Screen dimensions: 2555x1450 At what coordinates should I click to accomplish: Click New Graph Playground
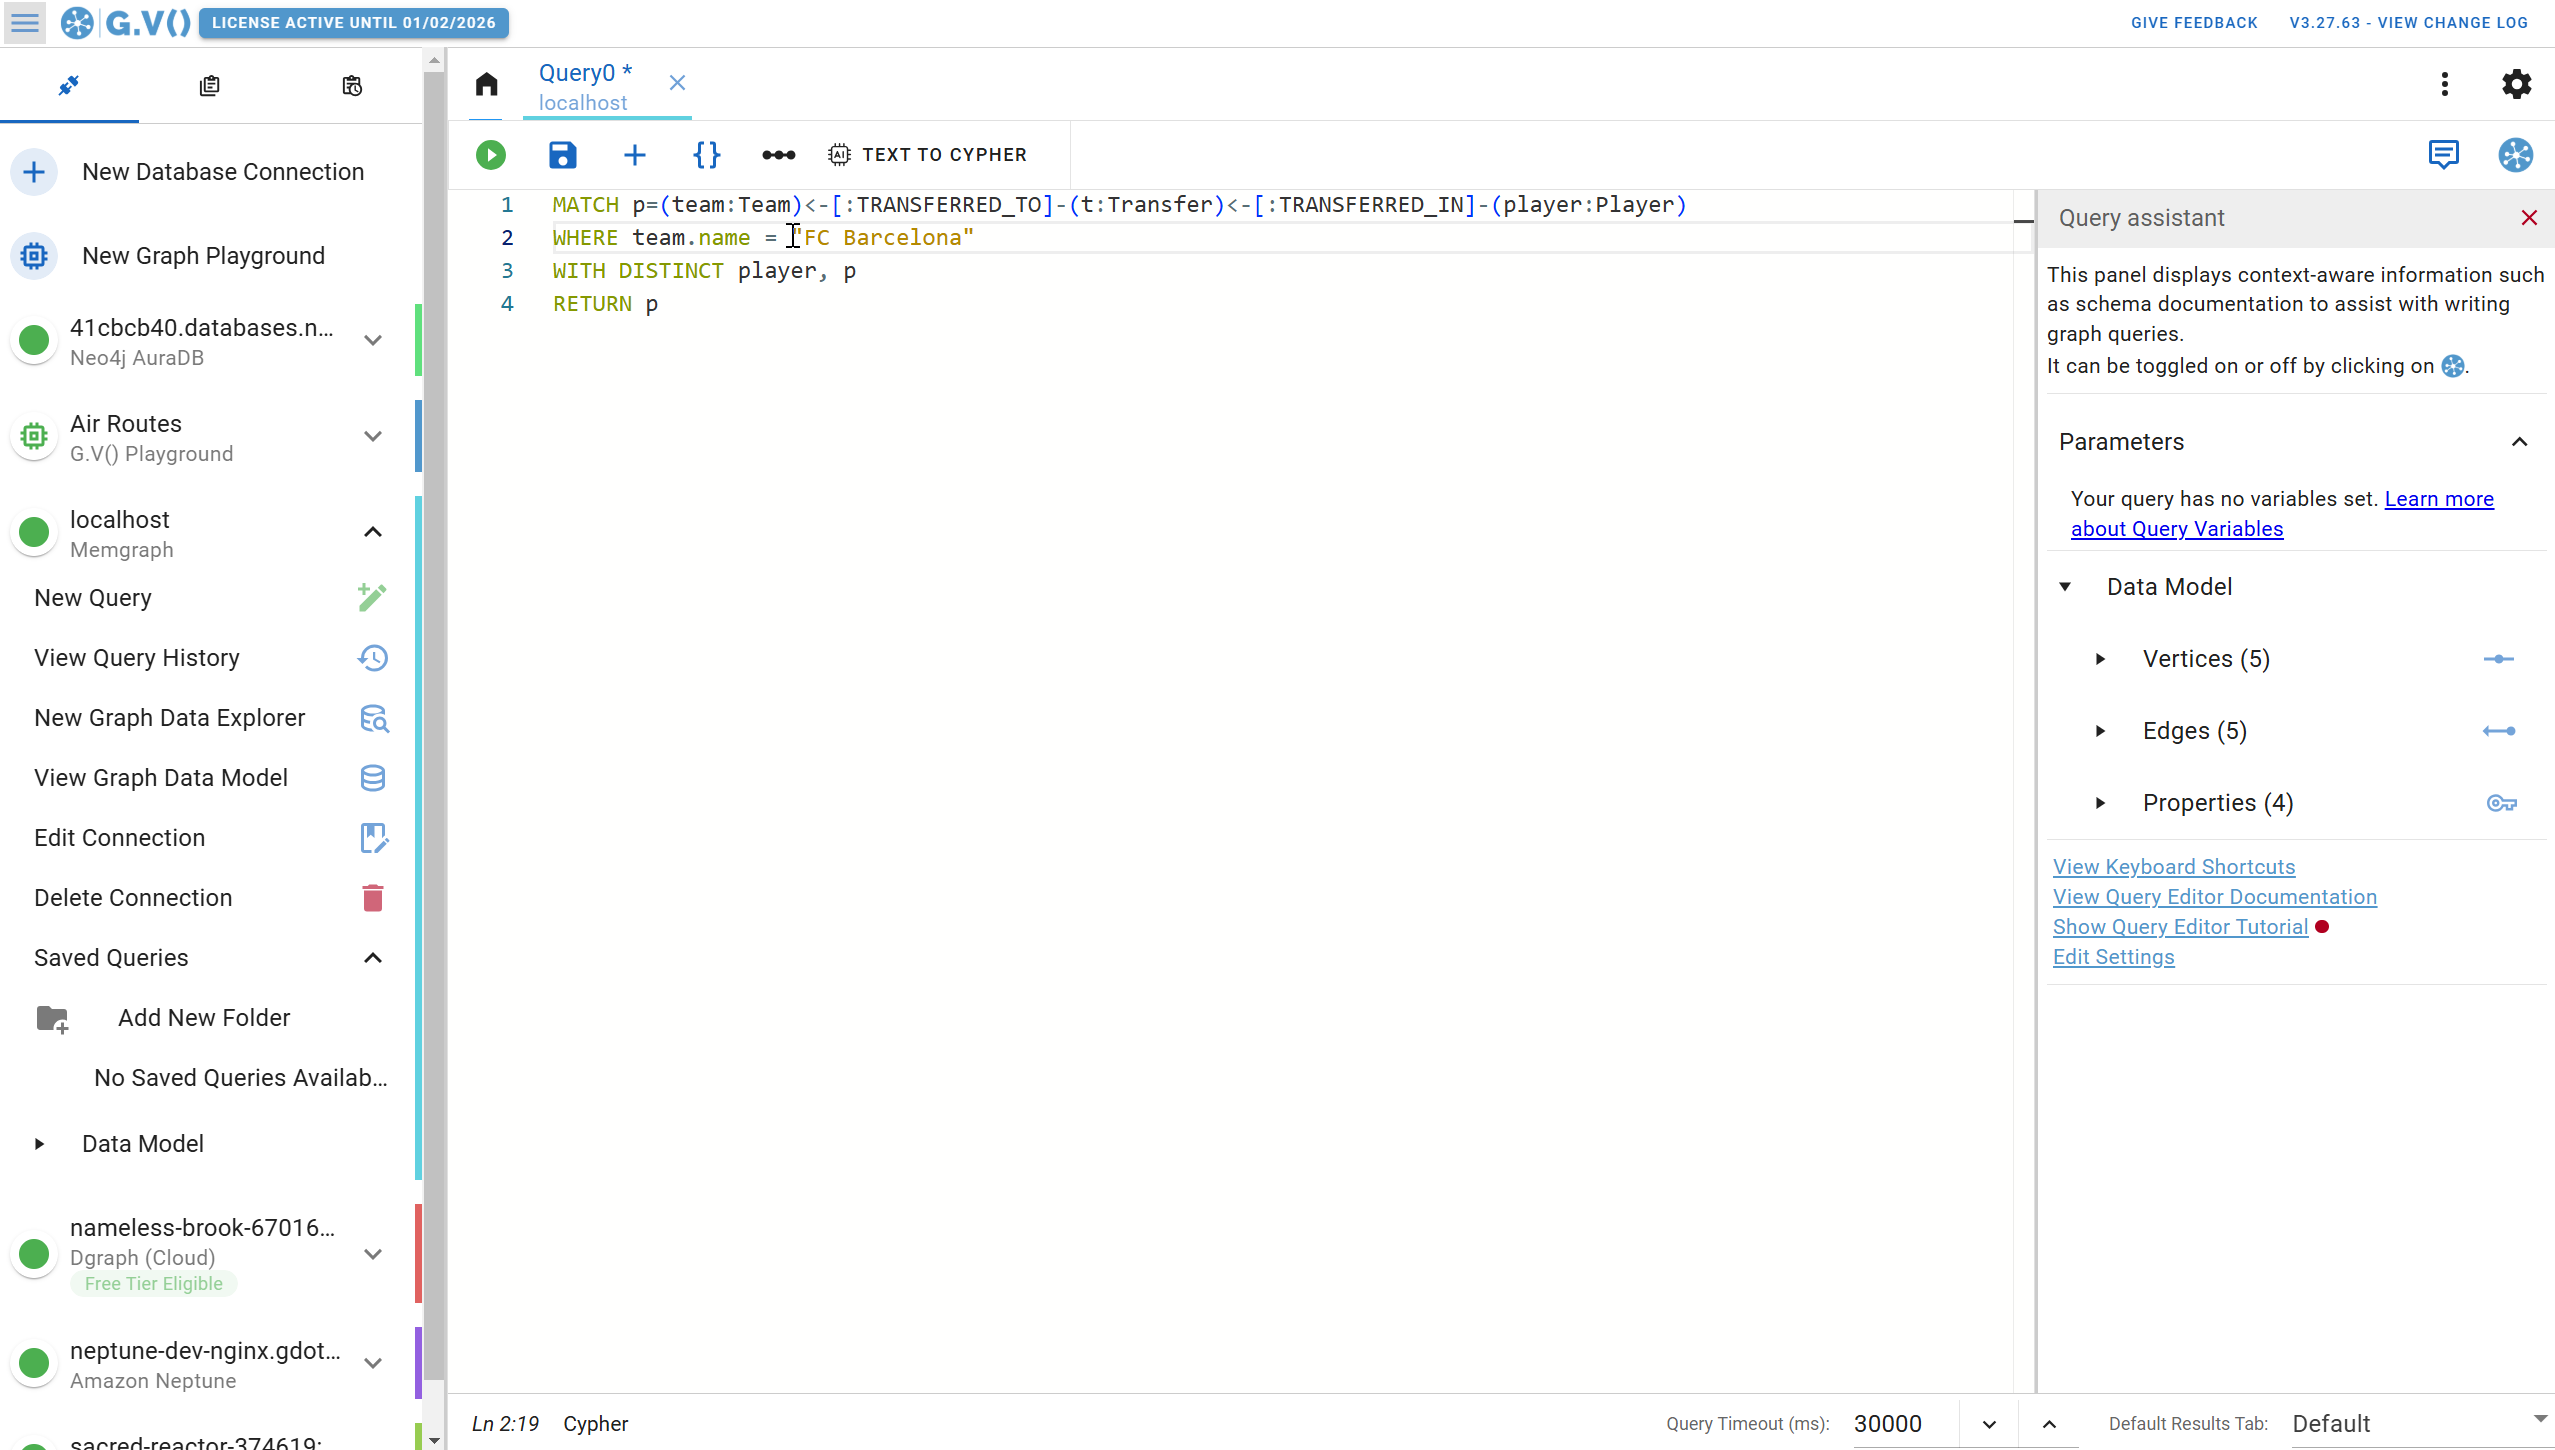coord(210,256)
